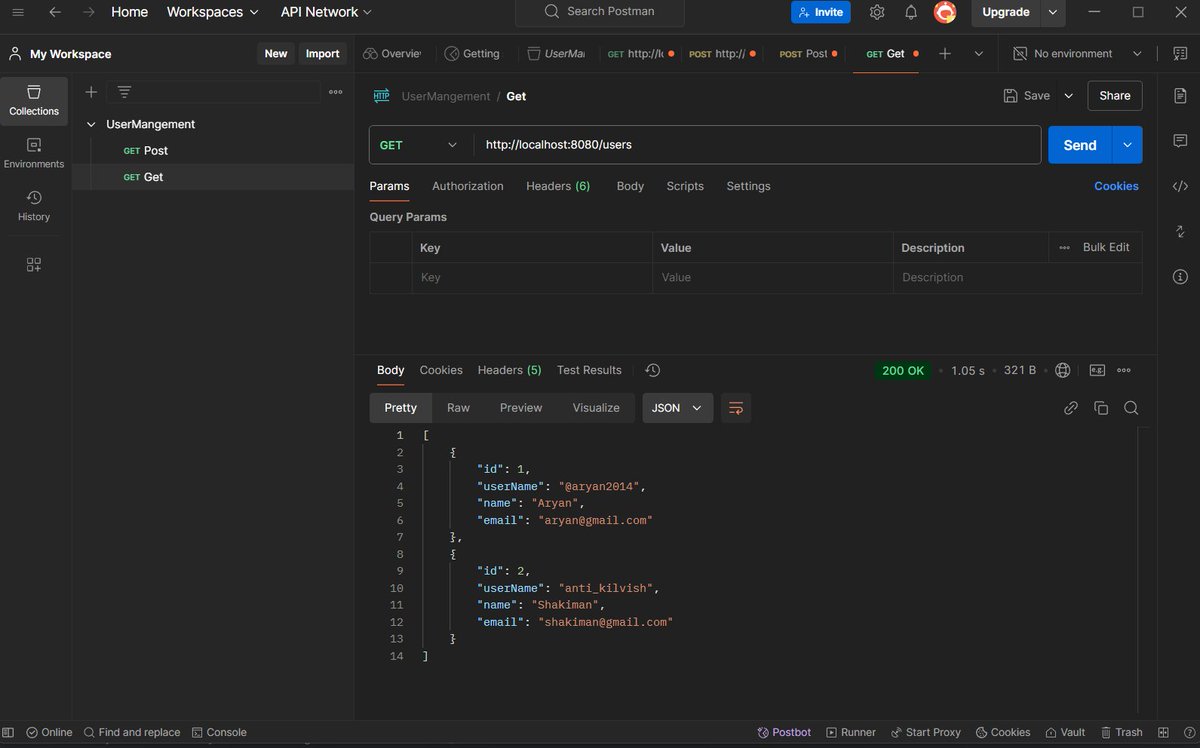Open the environment quick look icon

click(x=1180, y=54)
